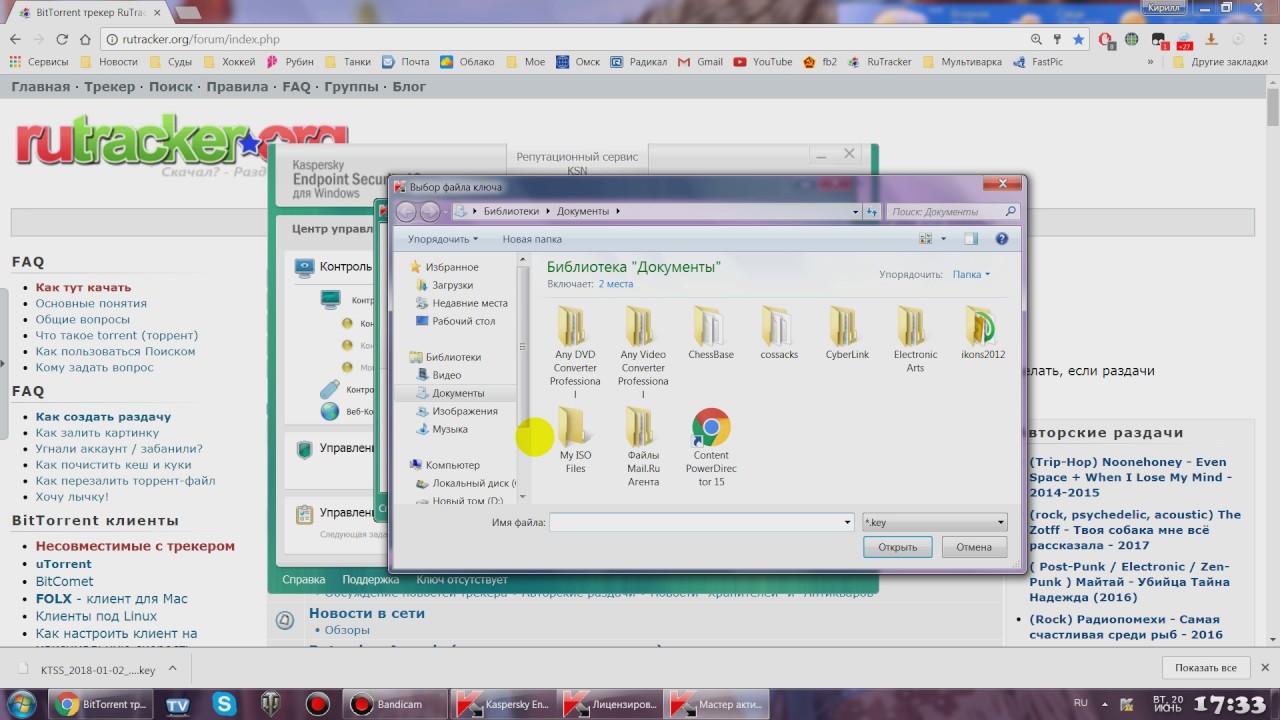The width and height of the screenshot is (1280, 720).
Task: Open the My ISO Files folder
Action: point(575,439)
